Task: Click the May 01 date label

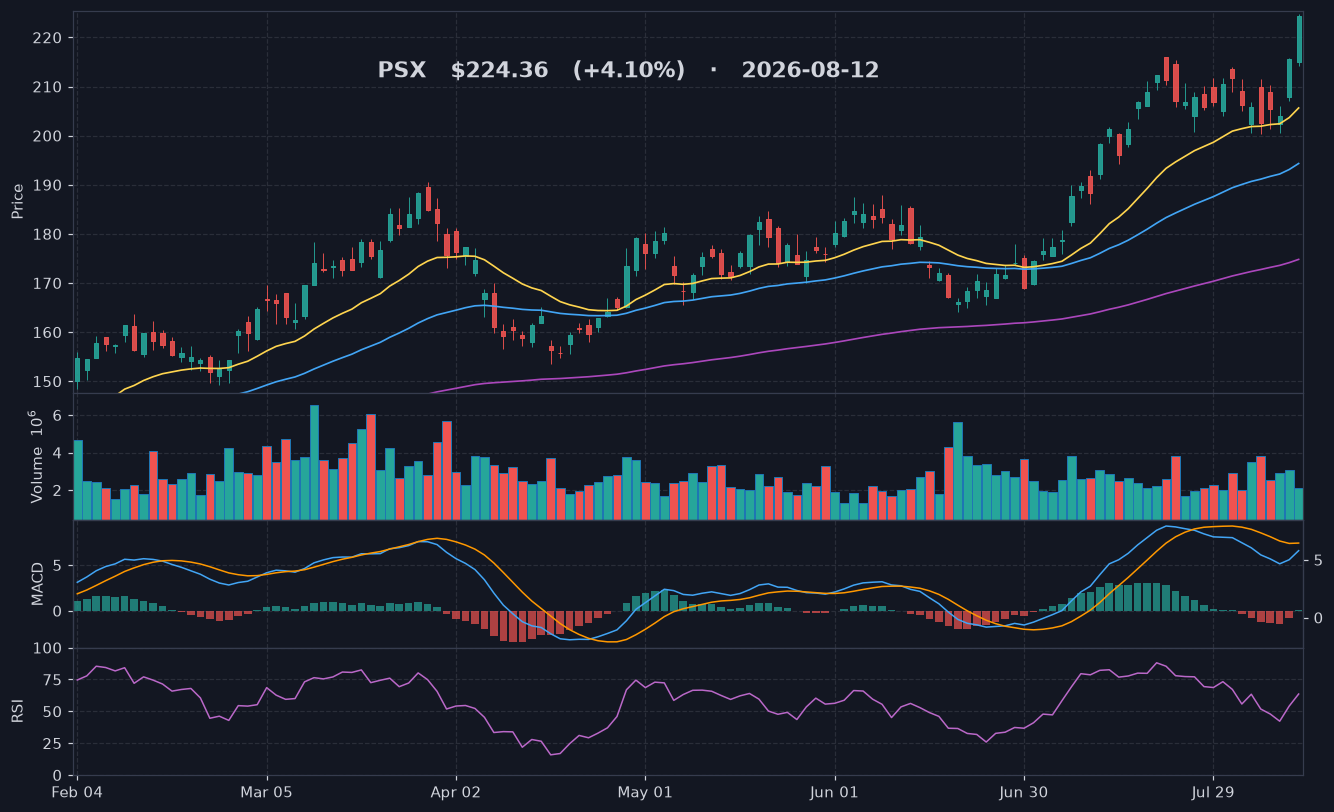Action: (645, 792)
